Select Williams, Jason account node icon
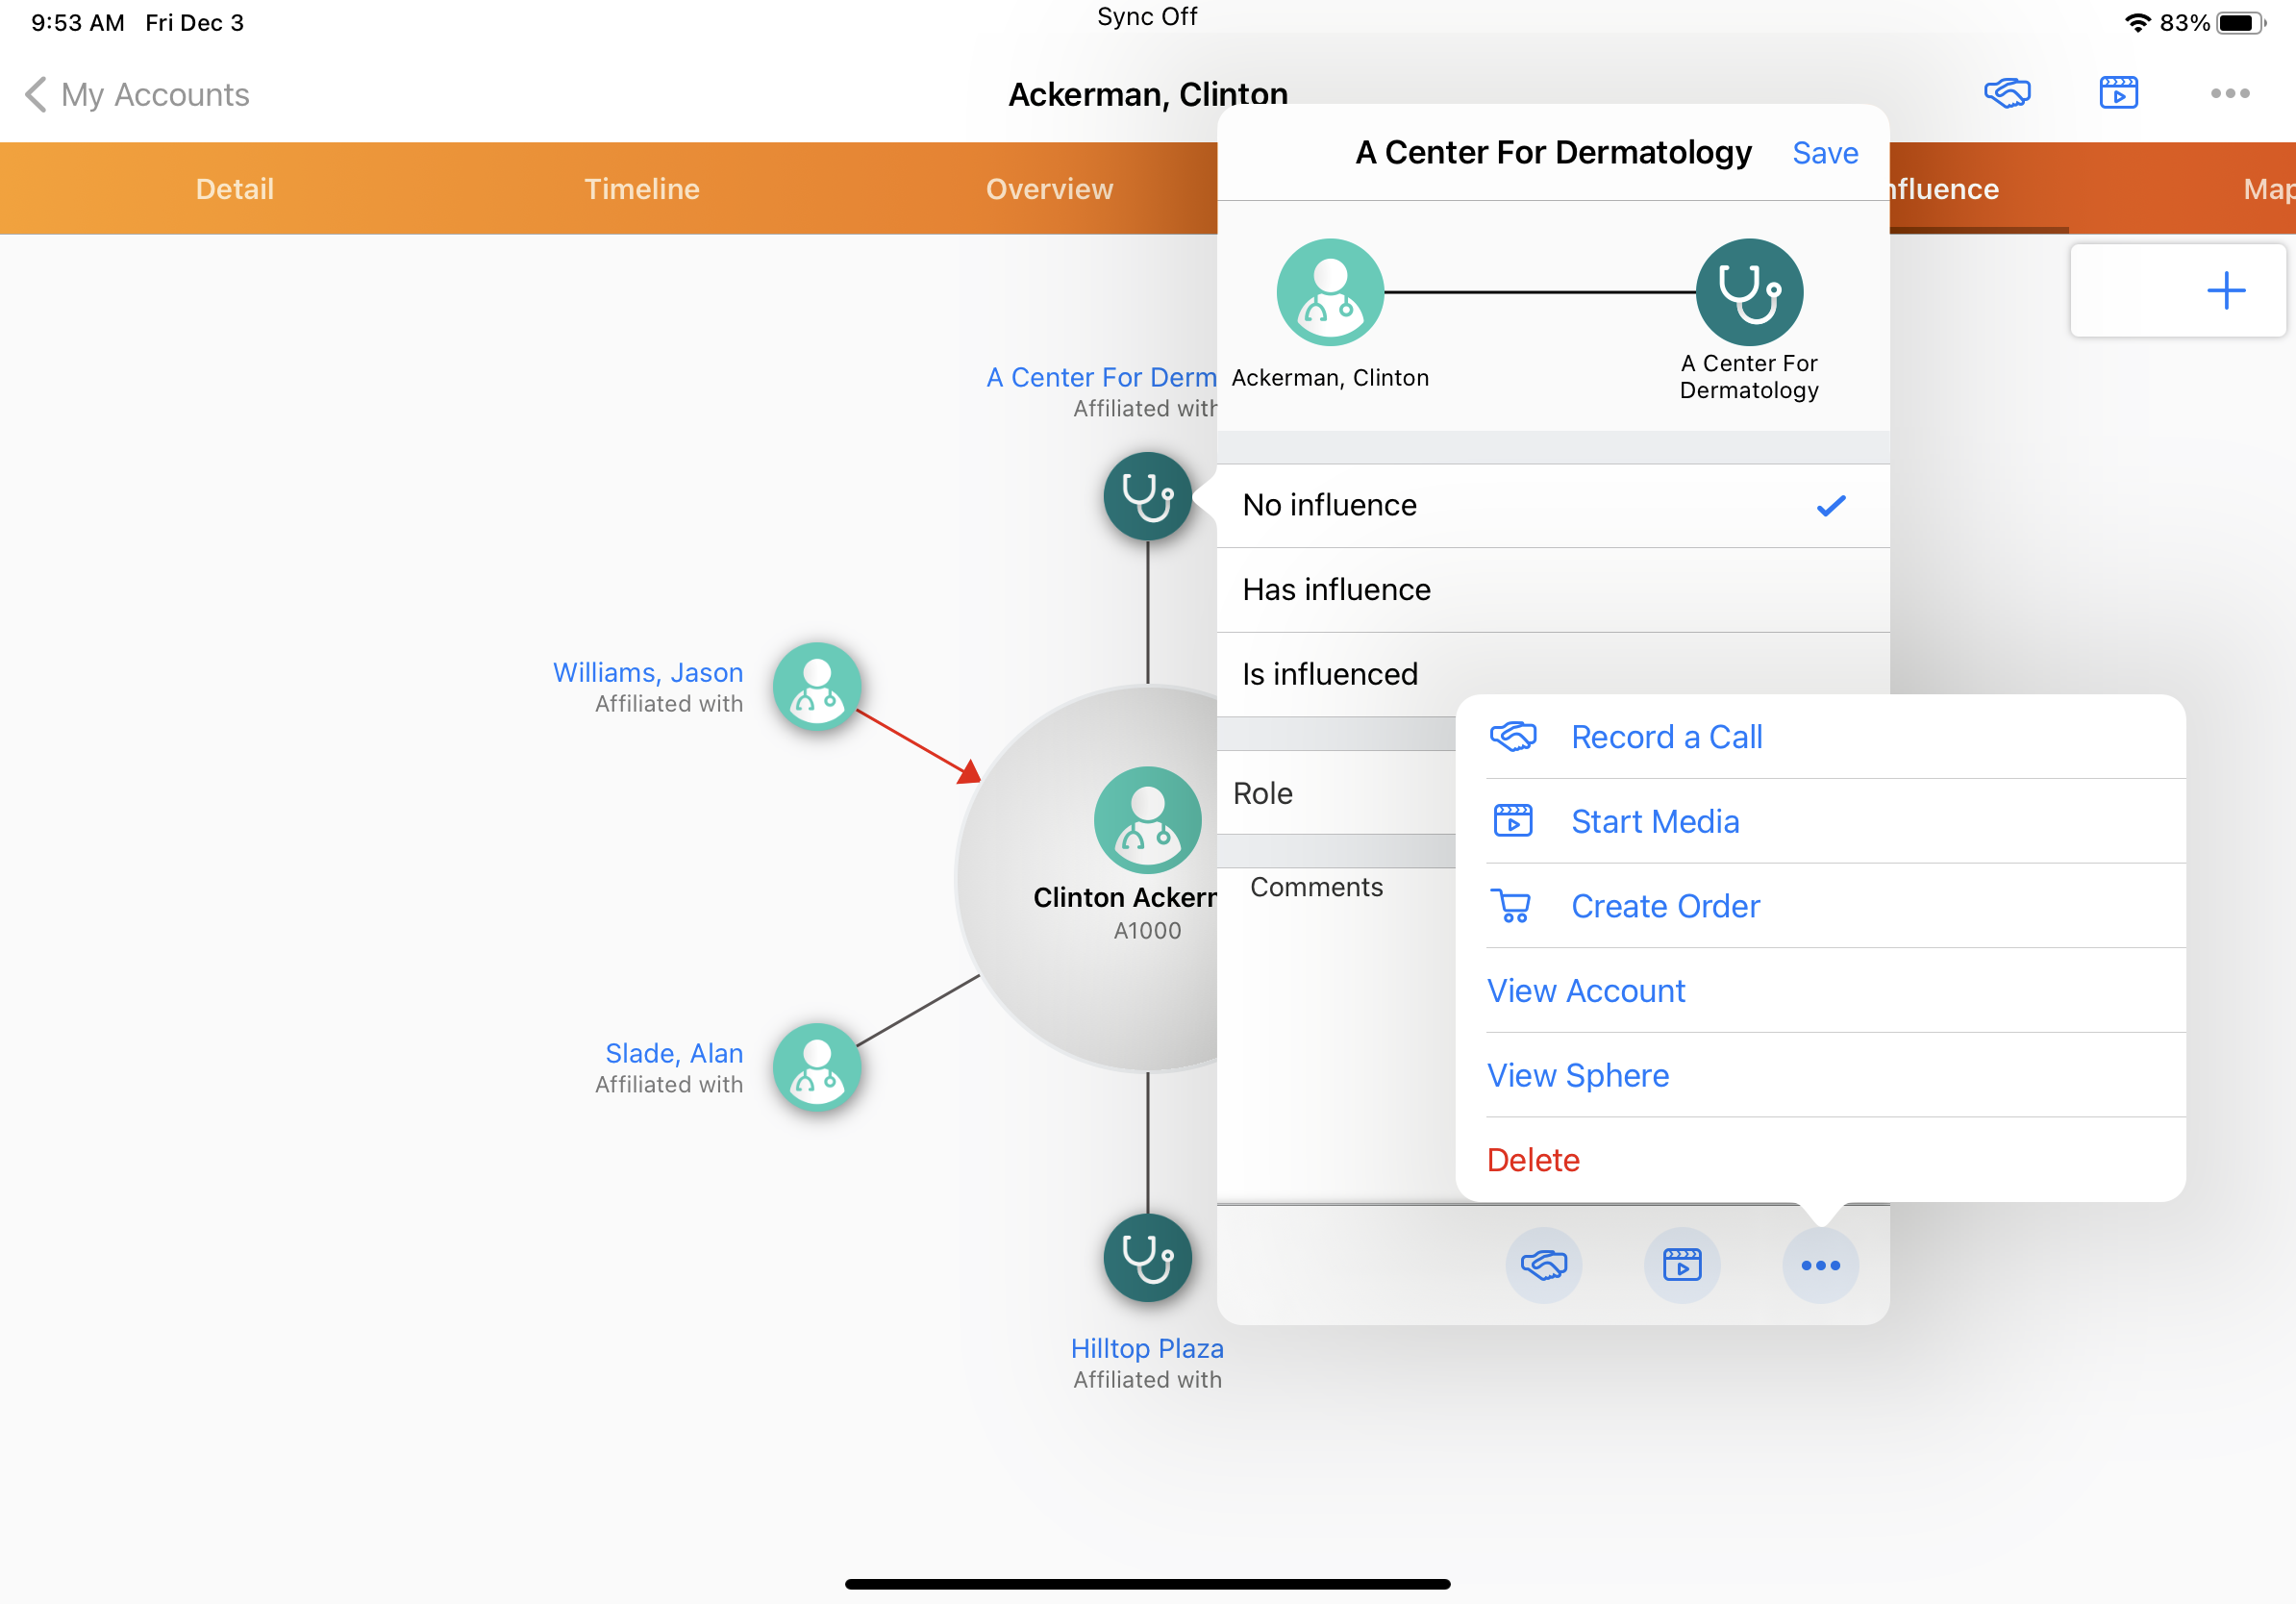This screenshot has width=2296, height=1604. point(817,686)
